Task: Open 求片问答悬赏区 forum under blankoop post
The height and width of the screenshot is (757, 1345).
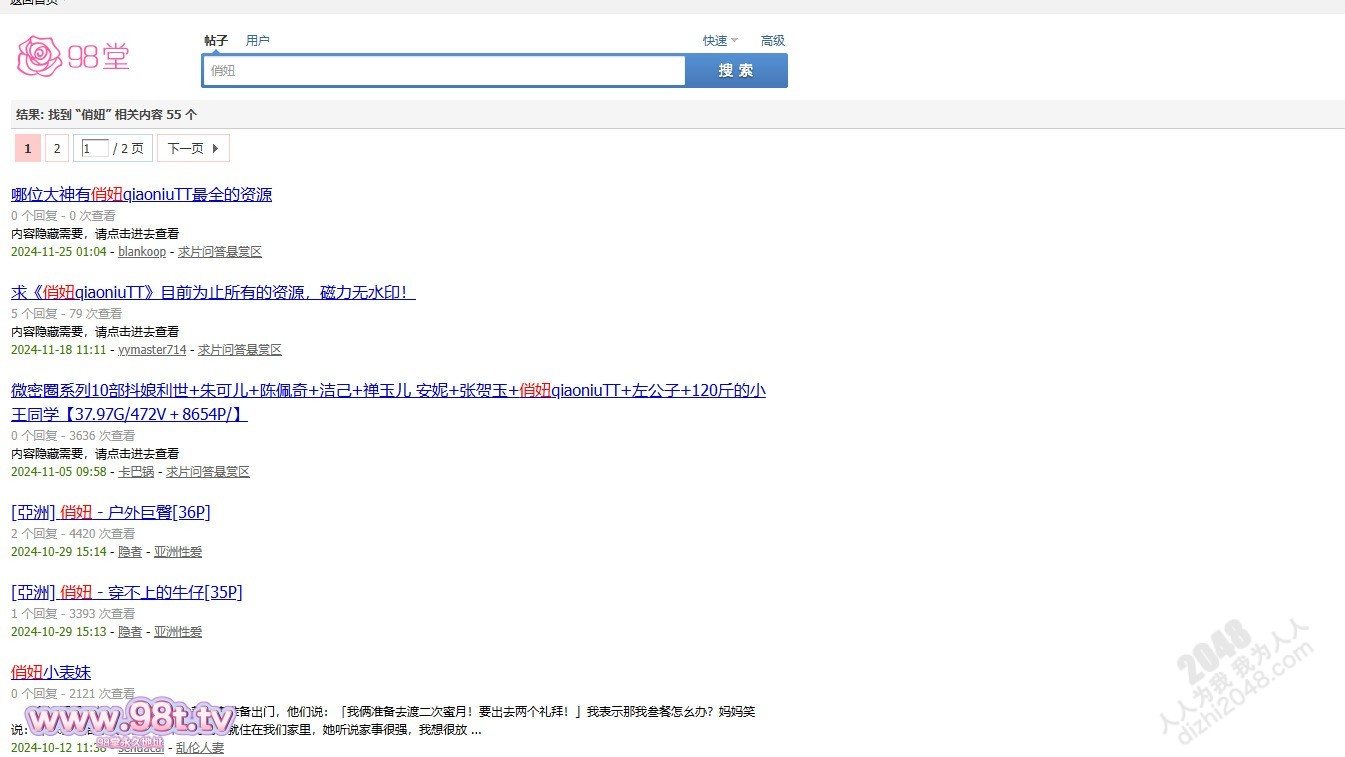Action: [x=220, y=252]
